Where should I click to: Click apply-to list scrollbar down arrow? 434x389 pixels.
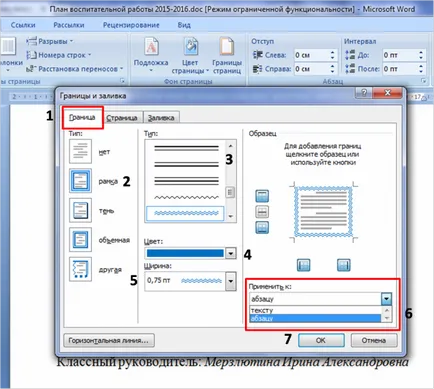click(x=387, y=319)
